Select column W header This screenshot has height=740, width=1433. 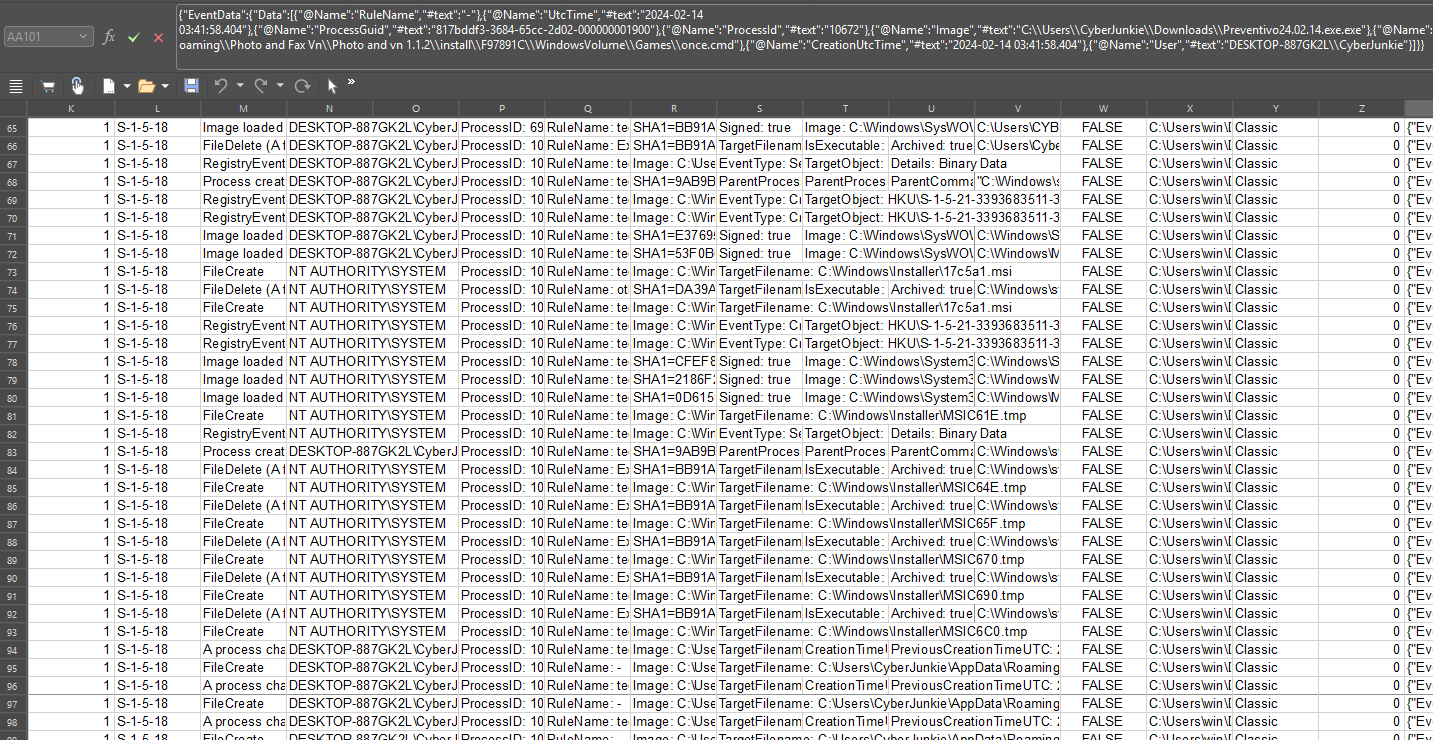tap(1103, 108)
